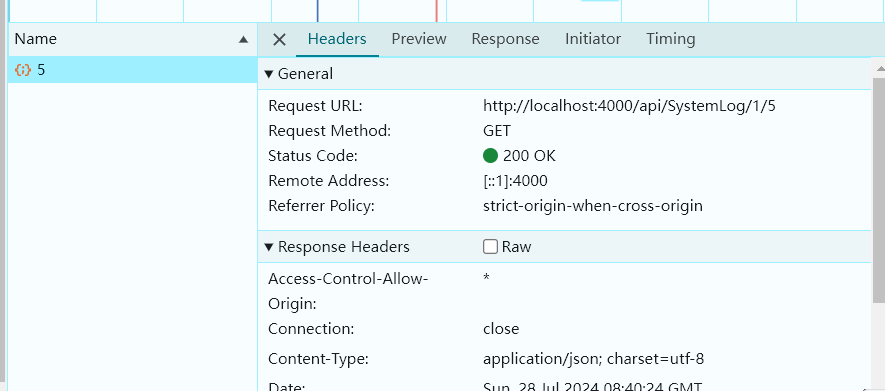Click the blue marker line in timeline

point(318,11)
